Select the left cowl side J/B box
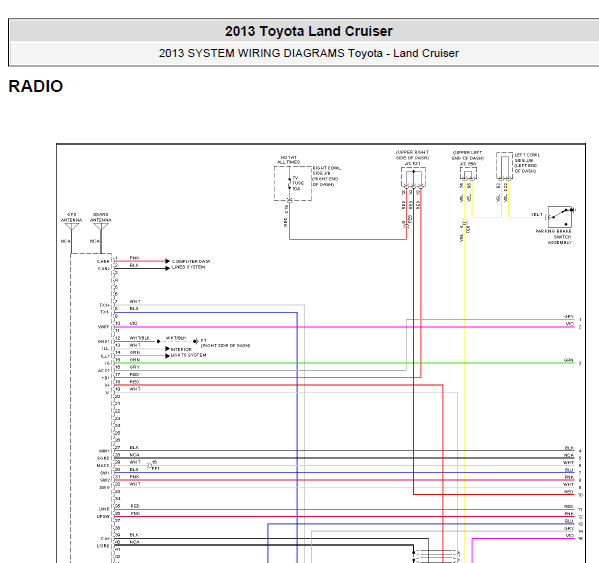This screenshot has width=599, height=563. pyautogui.click(x=505, y=166)
